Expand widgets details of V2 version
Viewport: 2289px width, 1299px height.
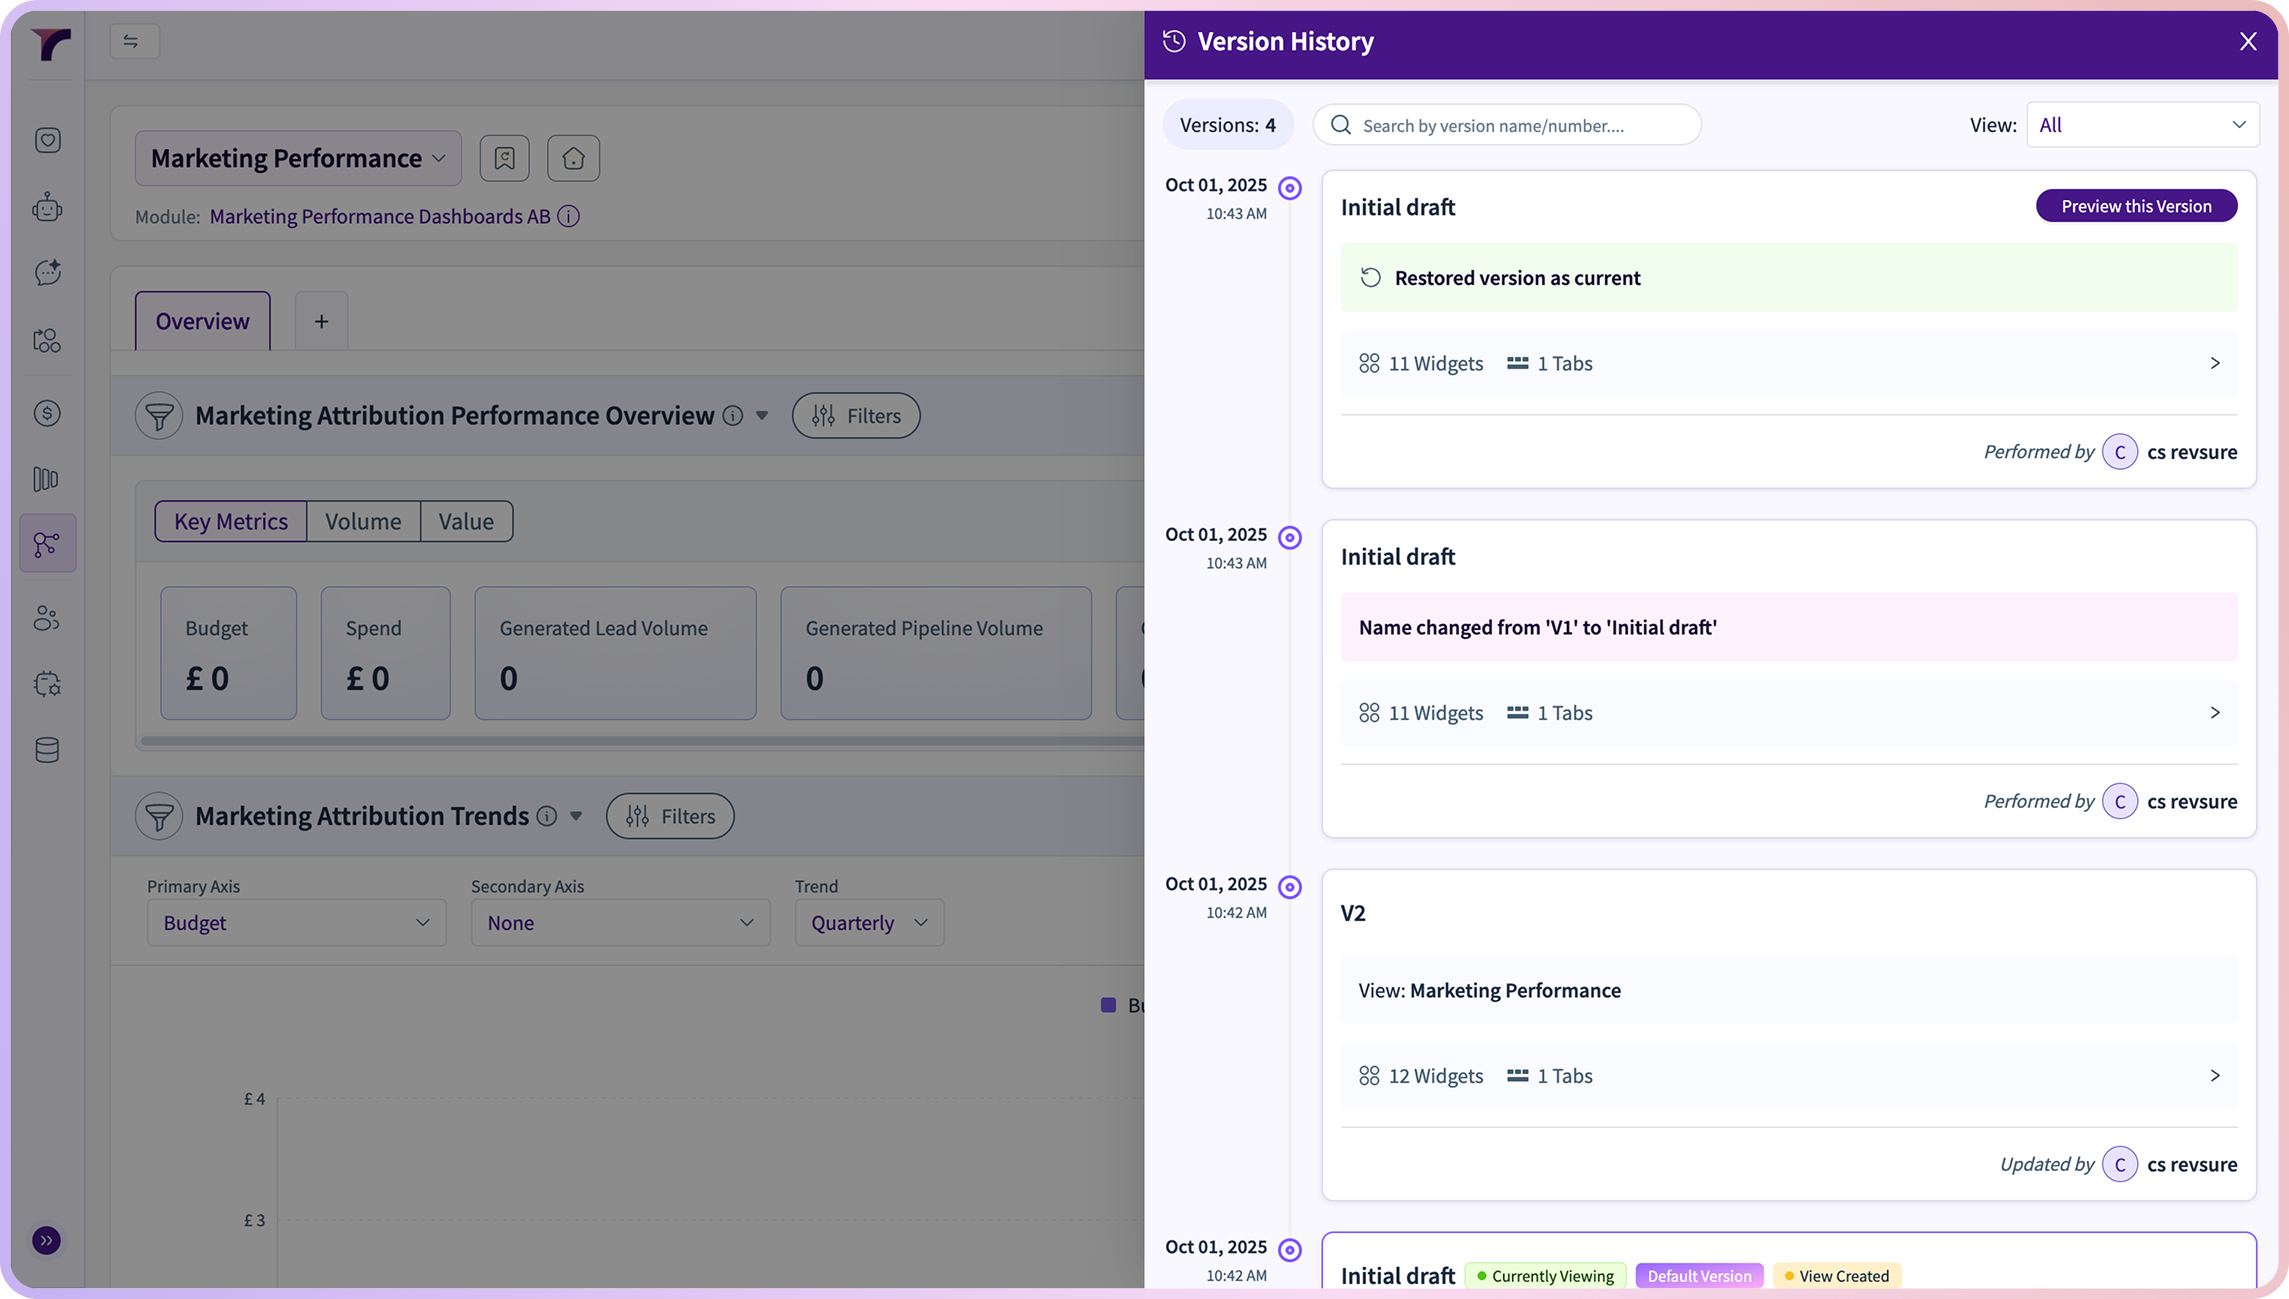(2214, 1076)
